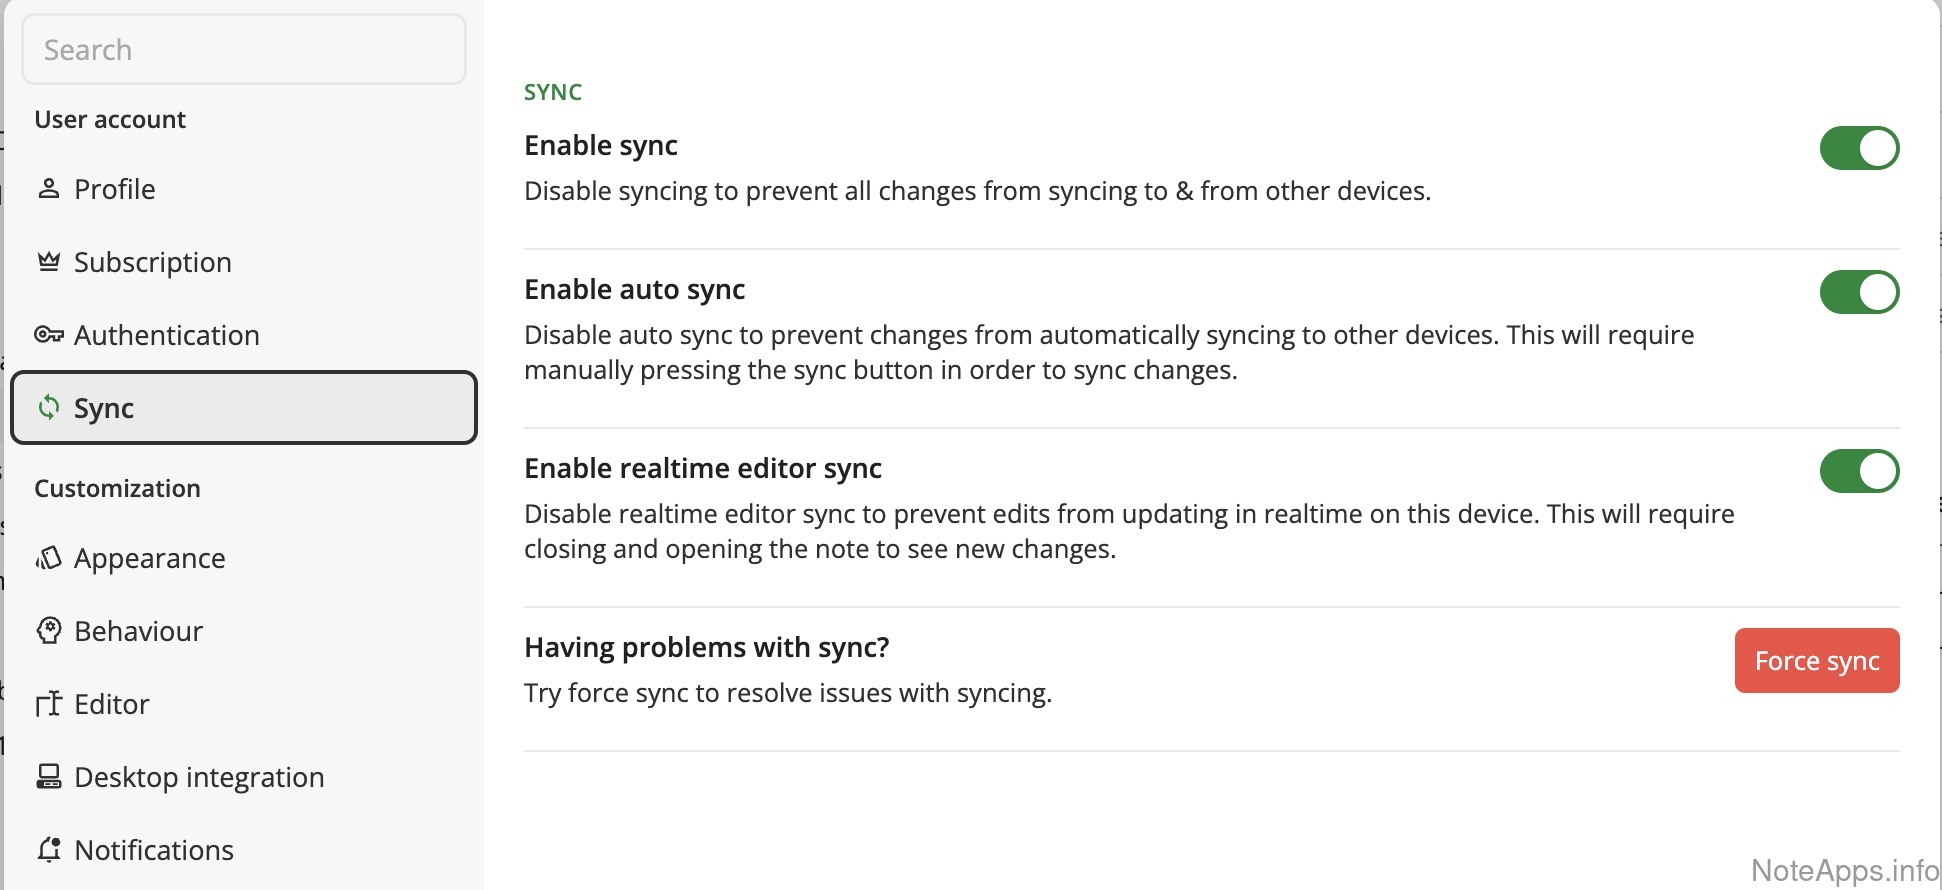Go to the Subscription text entry
The height and width of the screenshot is (890, 1942).
153,262
